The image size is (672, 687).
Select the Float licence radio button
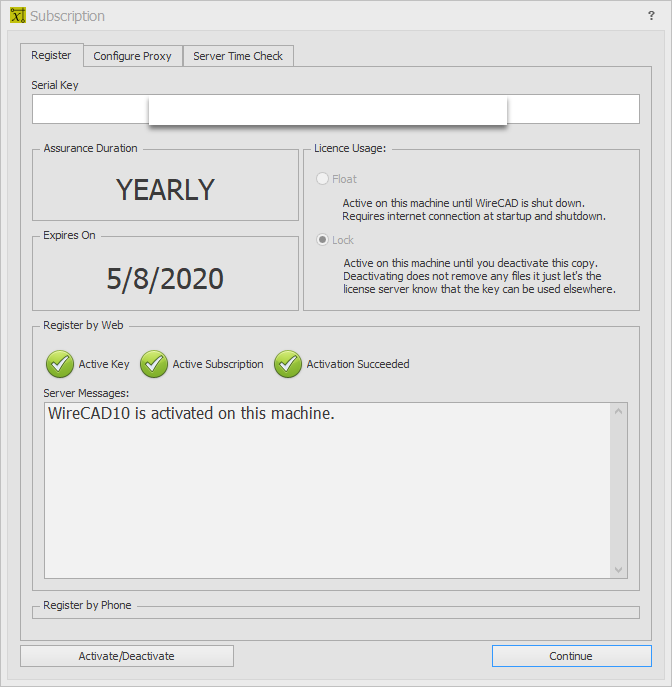click(322, 179)
